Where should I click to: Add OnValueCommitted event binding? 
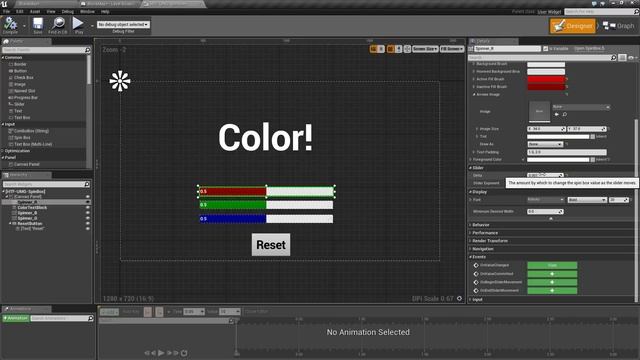[x=552, y=274]
